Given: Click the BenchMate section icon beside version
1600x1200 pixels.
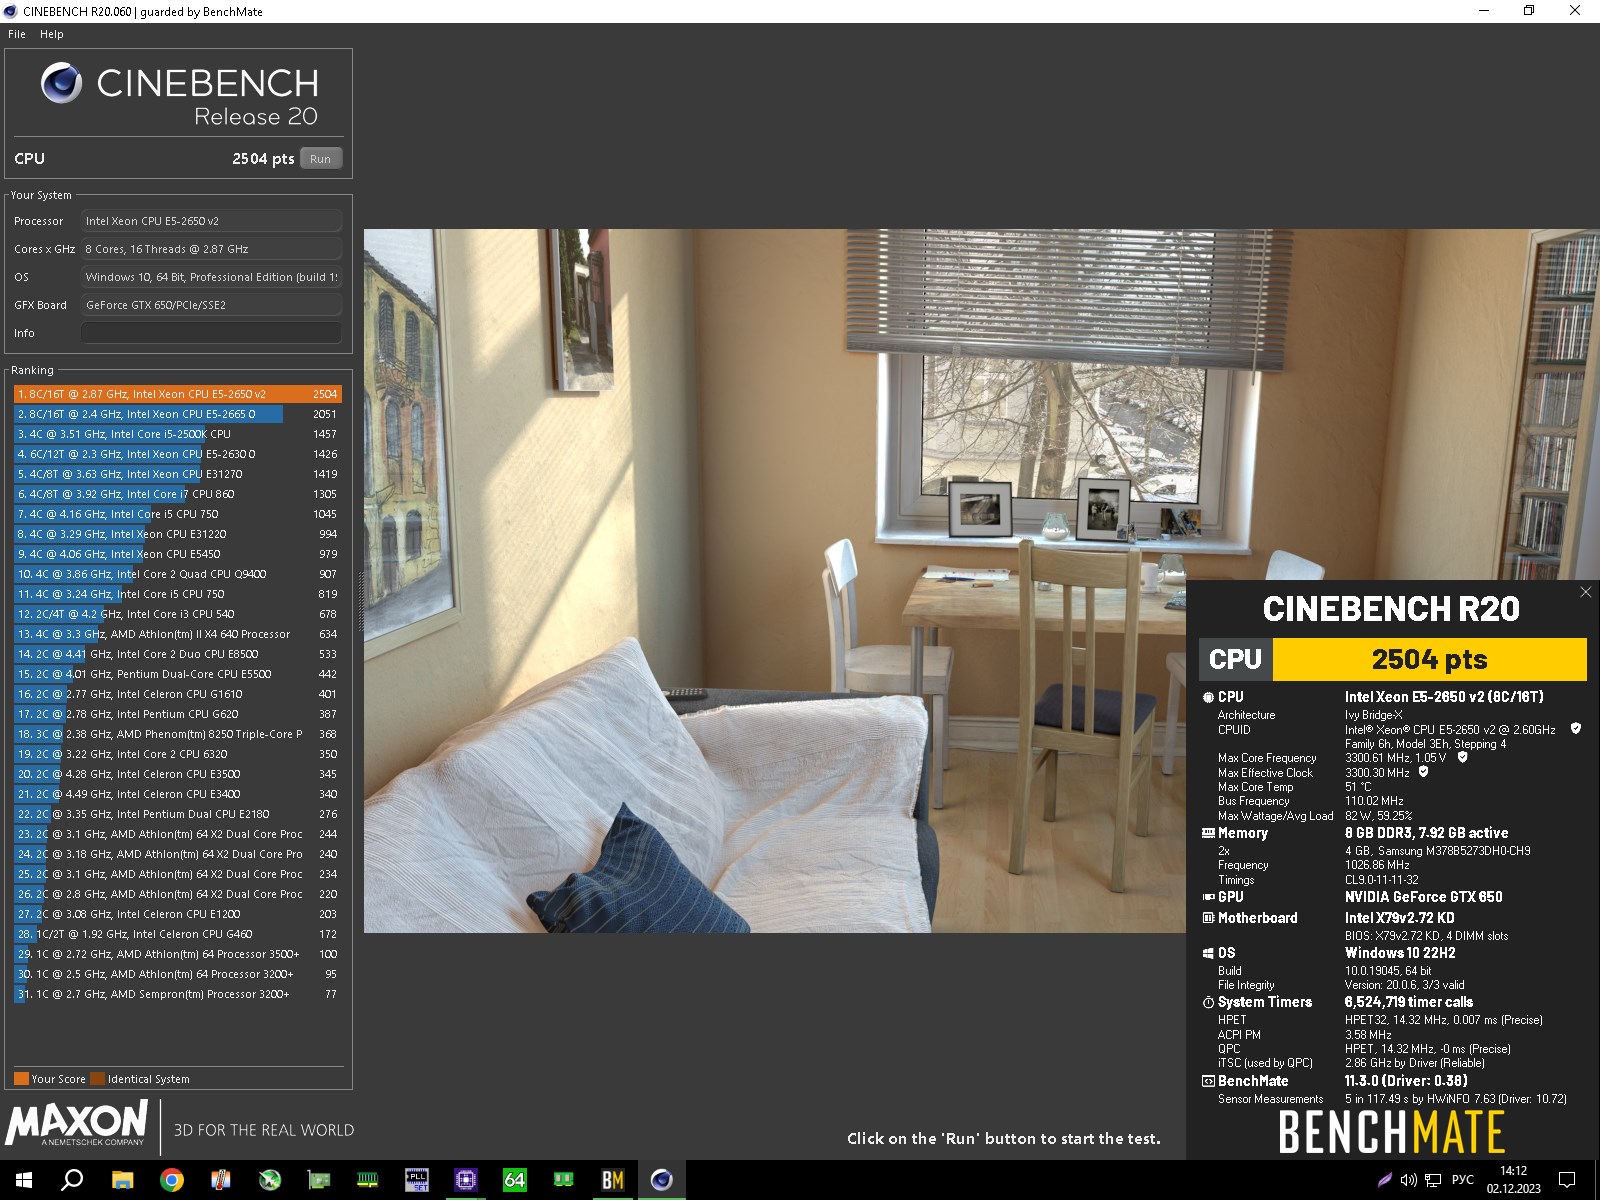Looking at the screenshot, I should pyautogui.click(x=1208, y=1081).
